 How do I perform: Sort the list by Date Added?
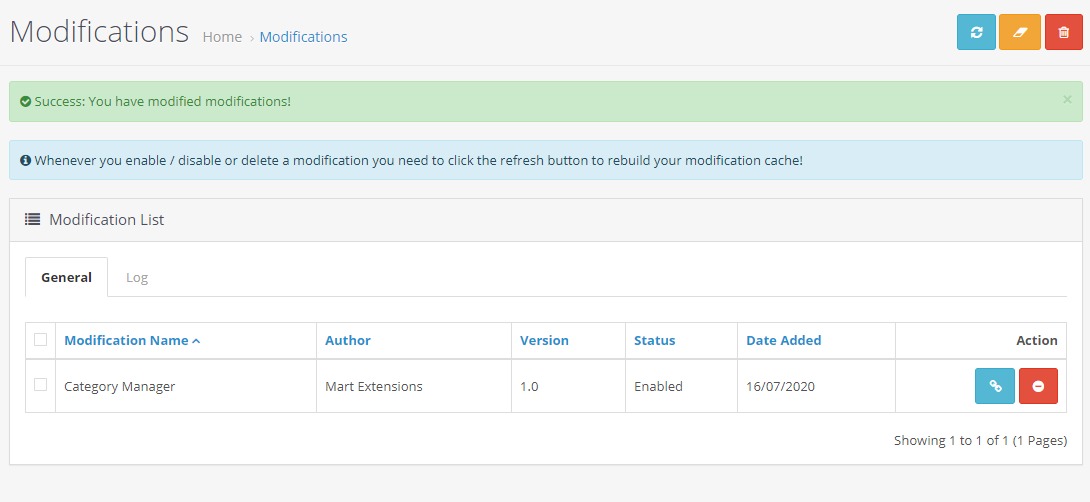click(x=784, y=341)
